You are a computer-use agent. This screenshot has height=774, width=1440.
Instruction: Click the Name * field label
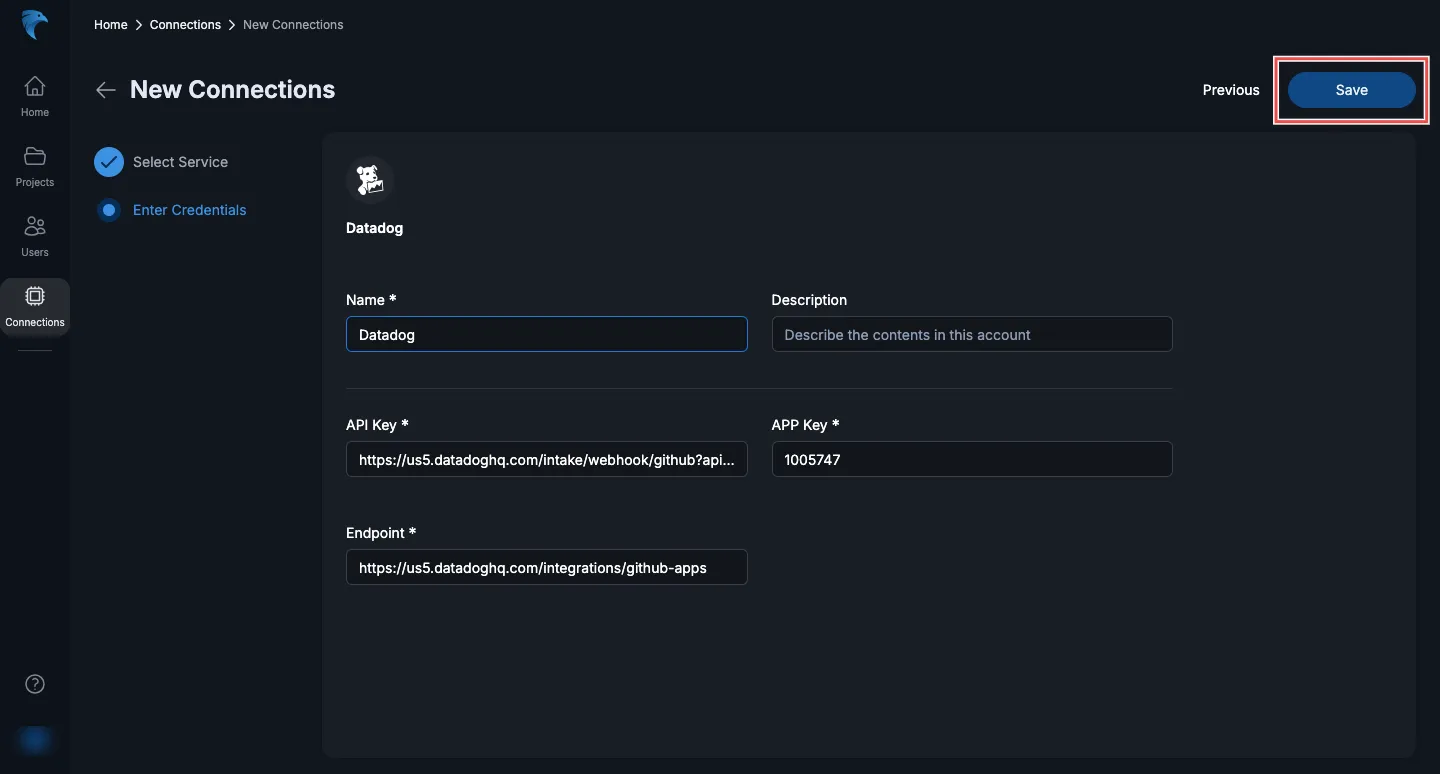pyautogui.click(x=371, y=300)
